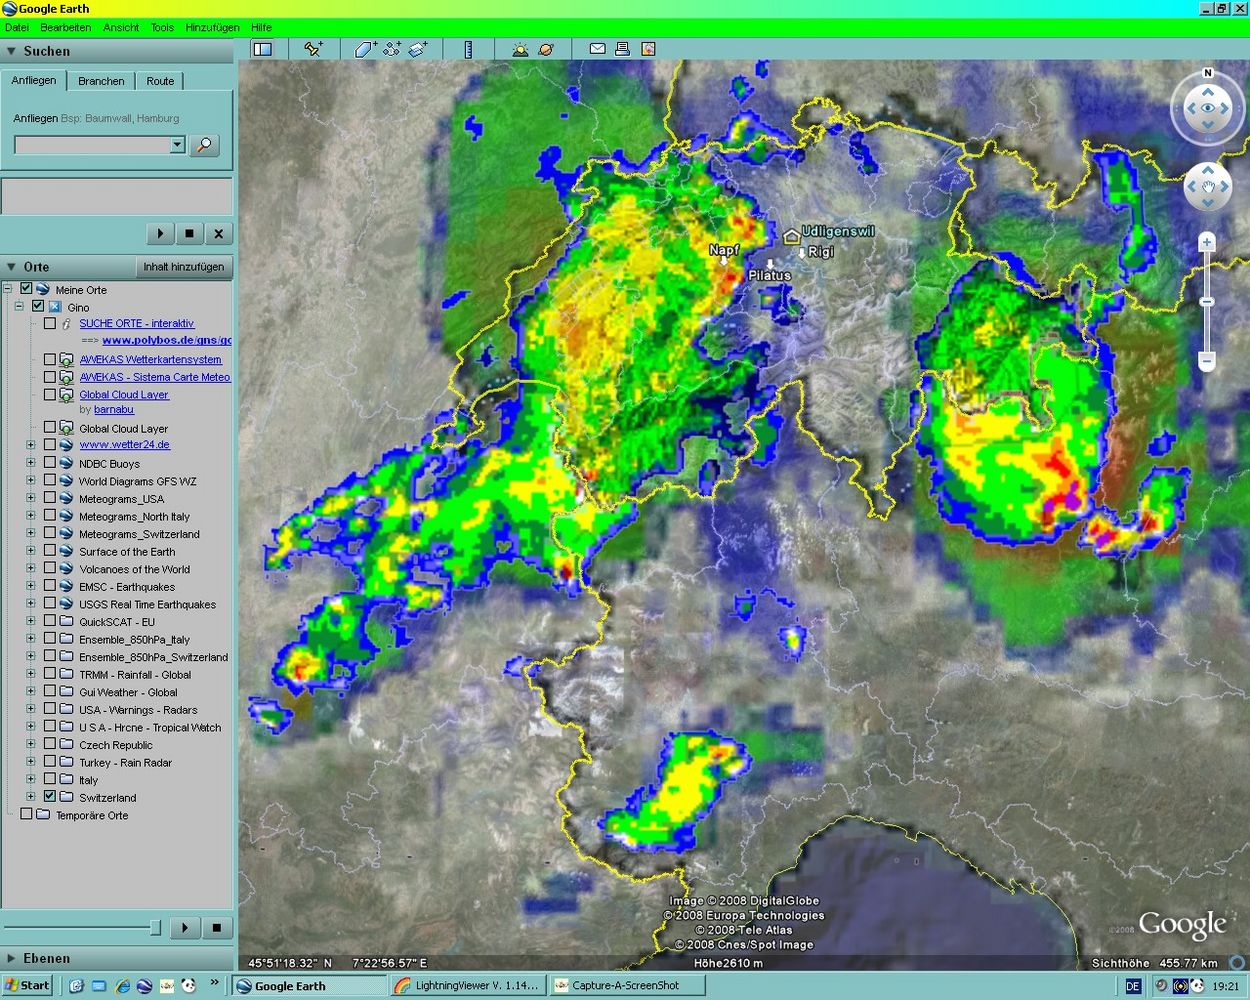Add an image overlay from the toolbar

pos(418,49)
